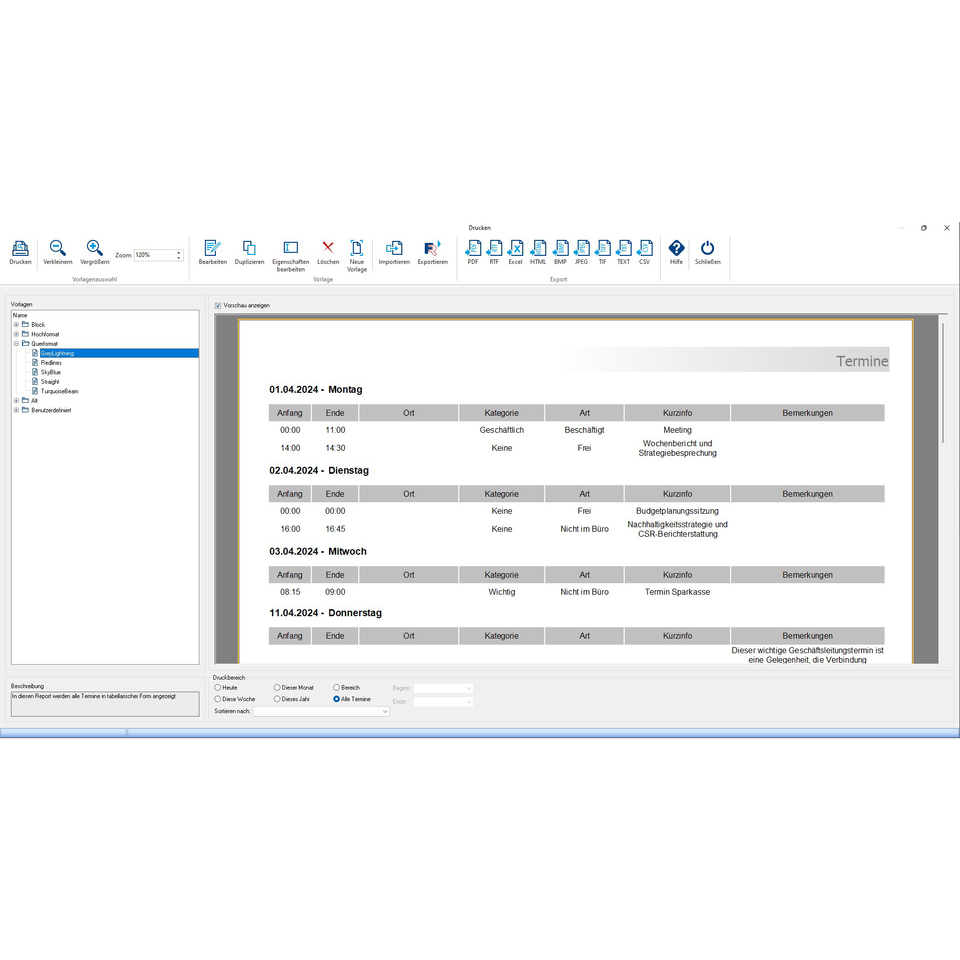The image size is (960, 960).
Task: Delete template with the red Löschen icon
Action: 328,247
